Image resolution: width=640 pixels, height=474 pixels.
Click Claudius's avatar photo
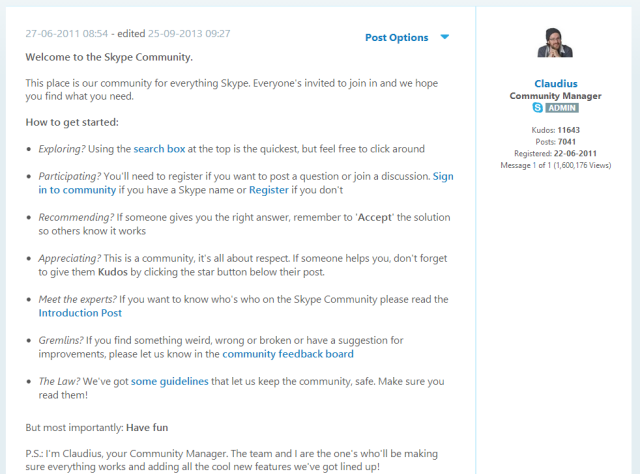point(555,43)
